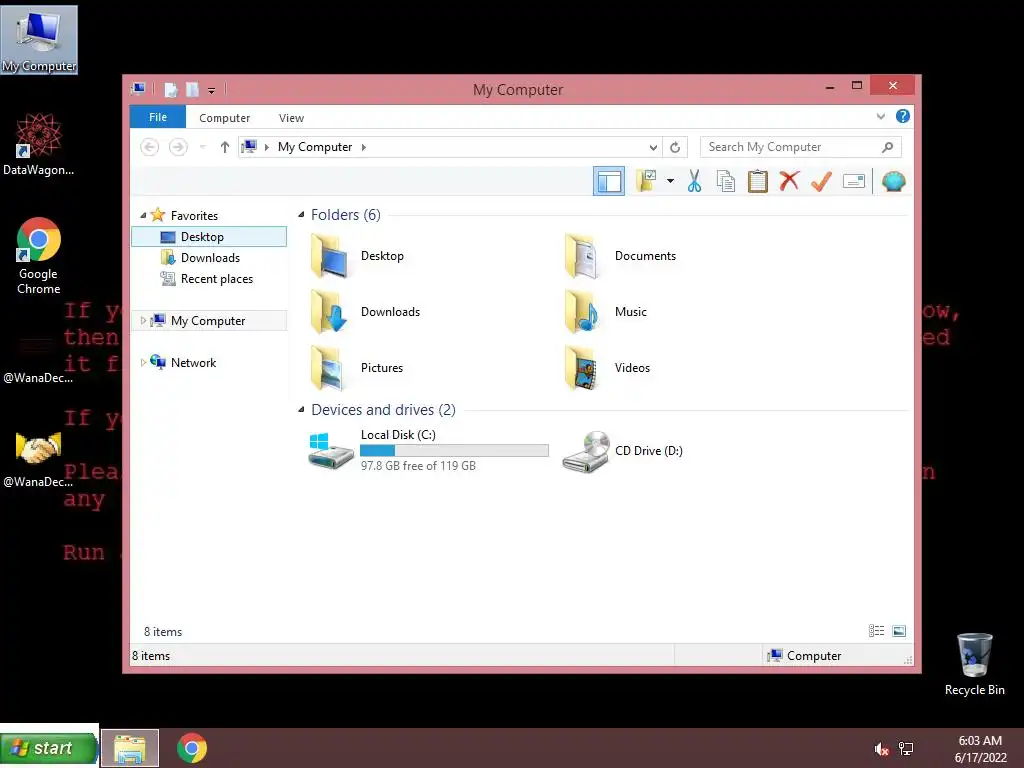The width and height of the screenshot is (1024, 768).
Task: Click the Forward navigation arrow
Action: click(x=178, y=147)
